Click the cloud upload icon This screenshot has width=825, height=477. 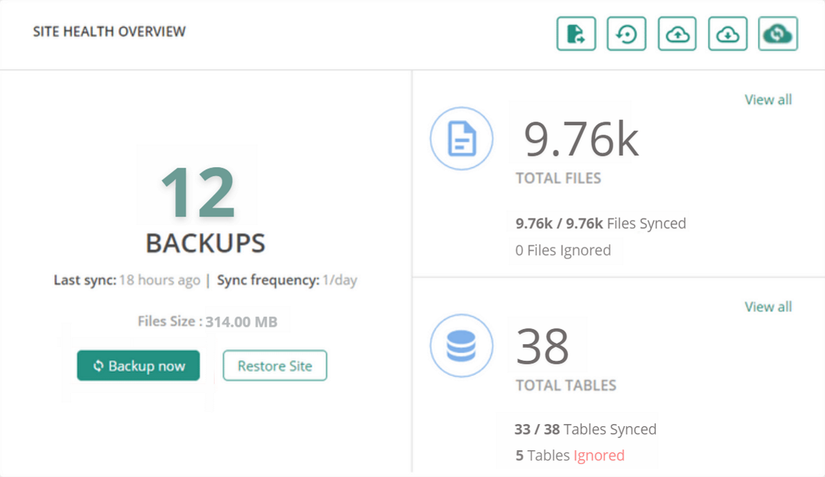(677, 34)
